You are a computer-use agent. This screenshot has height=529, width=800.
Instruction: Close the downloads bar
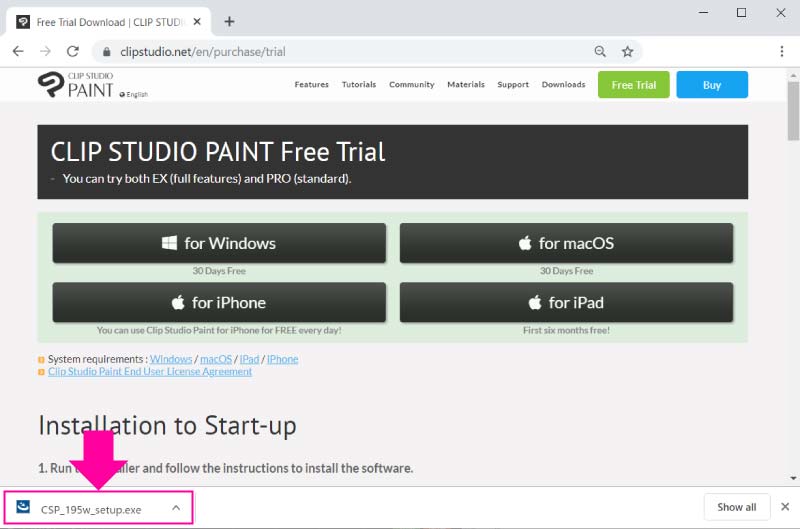click(785, 507)
